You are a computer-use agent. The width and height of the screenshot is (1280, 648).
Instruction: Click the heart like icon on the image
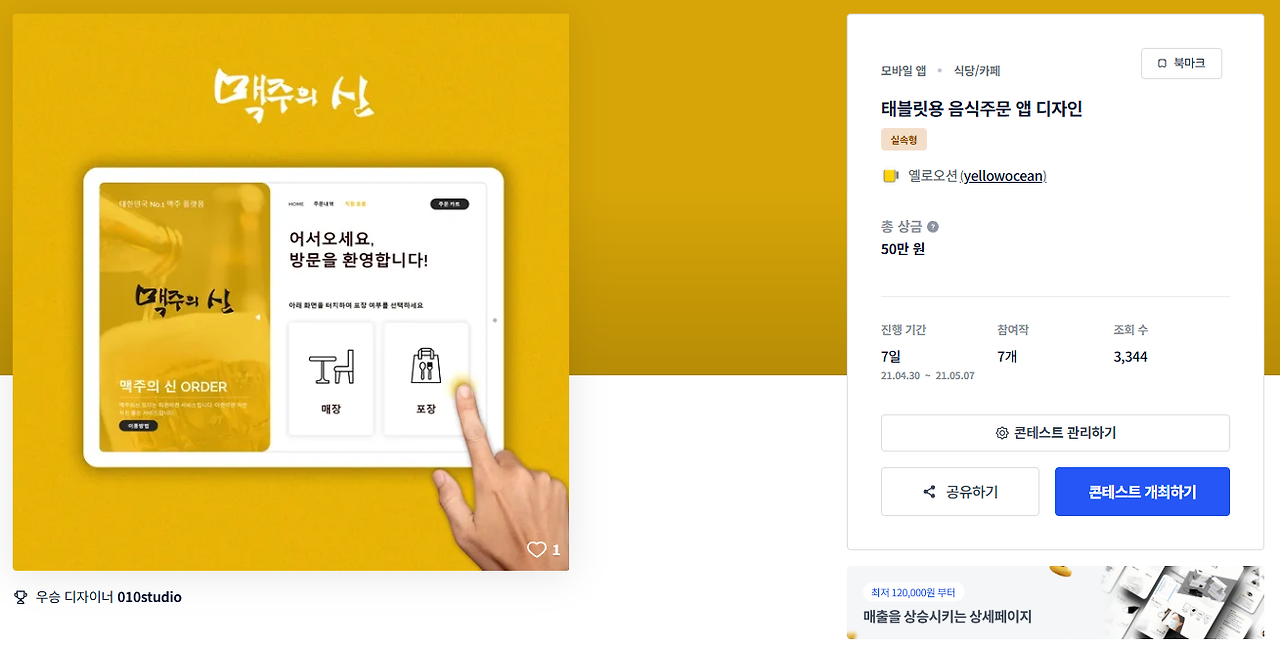[x=537, y=549]
